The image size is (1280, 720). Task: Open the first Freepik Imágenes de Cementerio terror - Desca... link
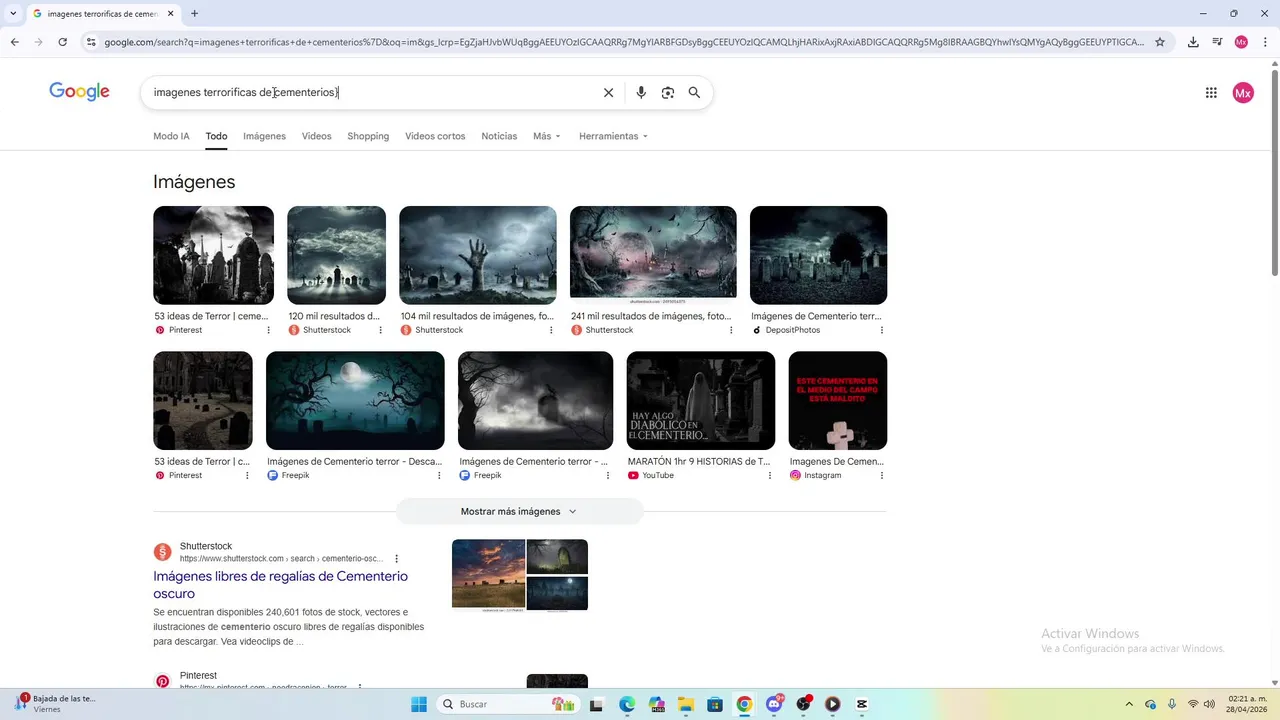coord(354,462)
